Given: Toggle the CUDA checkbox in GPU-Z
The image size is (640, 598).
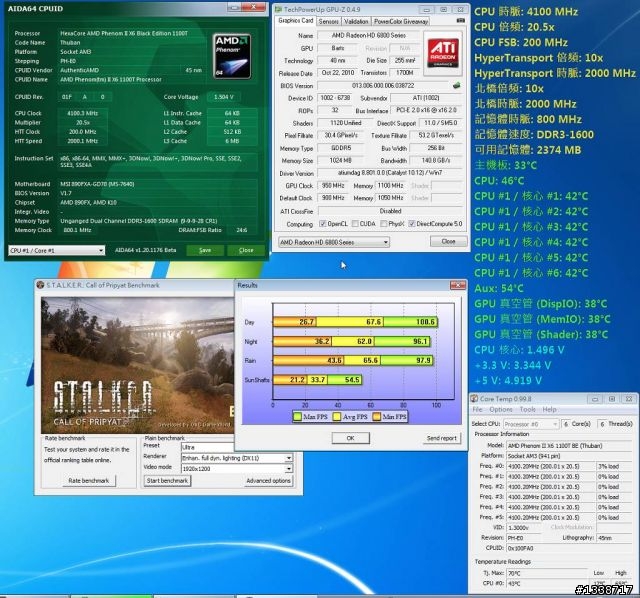Looking at the screenshot, I should [x=355, y=224].
